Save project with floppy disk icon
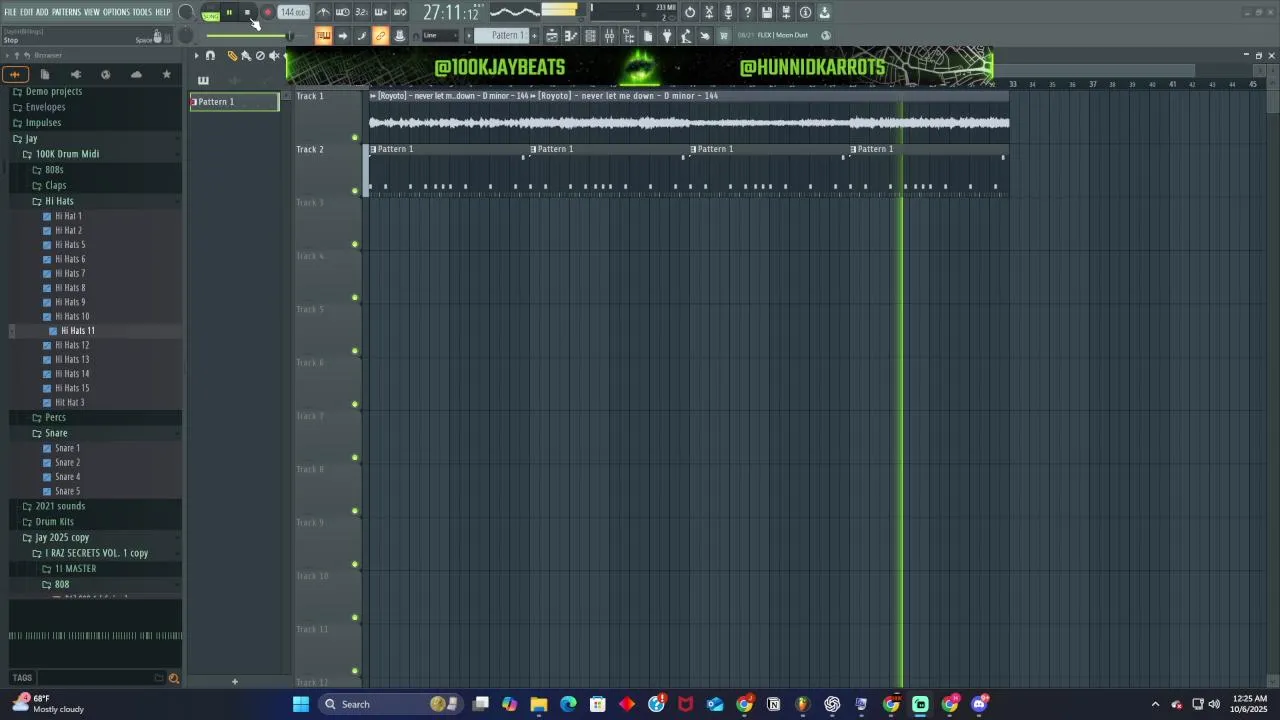 767,12
